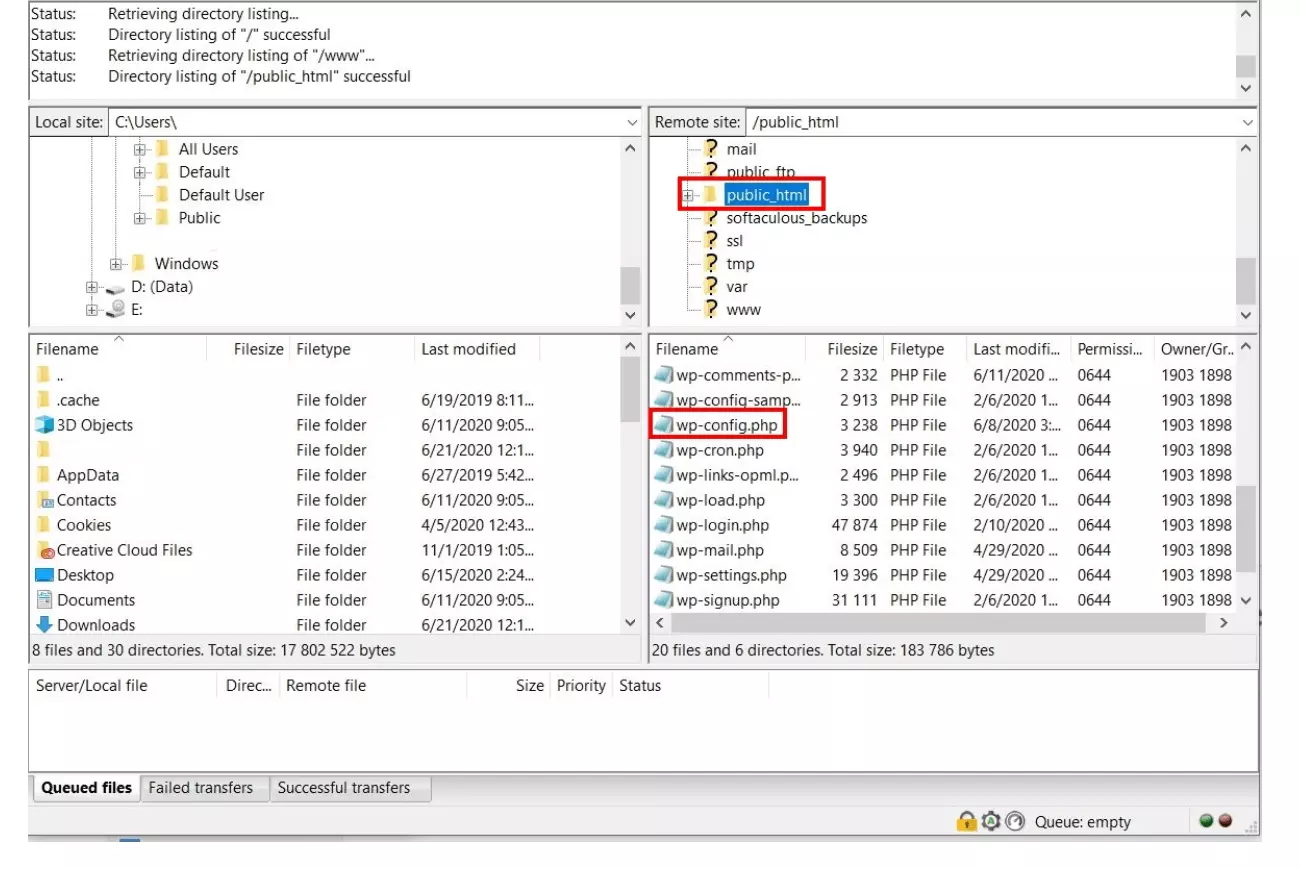Image resolution: width=1301 pixels, height=869 pixels.
Task: Click the Downloads folder arrow icon
Action: coord(44,625)
